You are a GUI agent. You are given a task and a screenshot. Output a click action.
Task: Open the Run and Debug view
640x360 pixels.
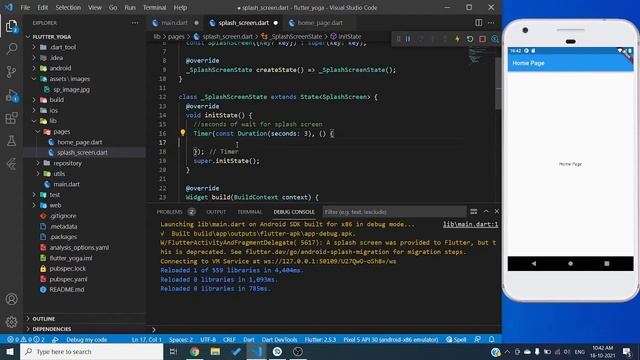pos(11,96)
